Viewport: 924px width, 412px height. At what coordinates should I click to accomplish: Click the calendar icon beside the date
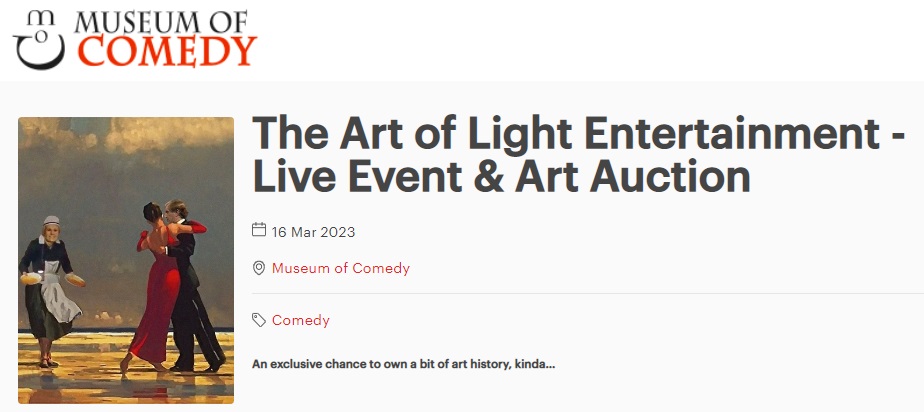[259, 231]
